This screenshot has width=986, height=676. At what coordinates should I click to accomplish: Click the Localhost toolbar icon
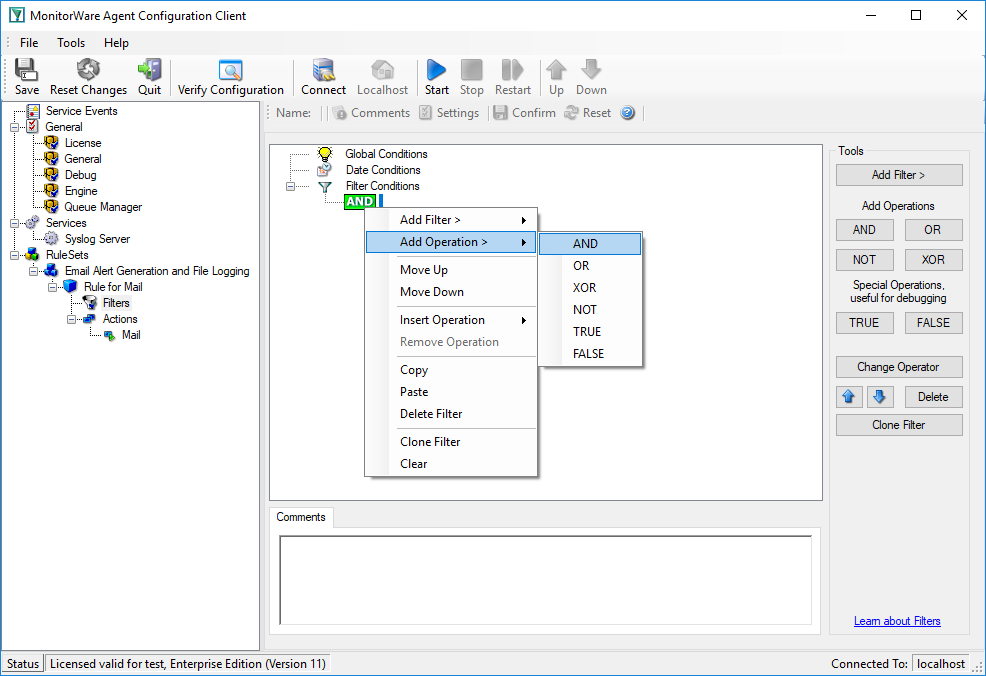pos(382,70)
